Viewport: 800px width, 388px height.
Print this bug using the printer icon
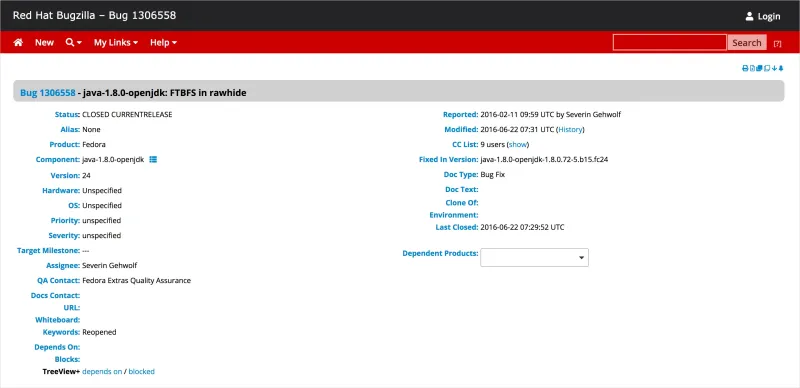tap(745, 68)
